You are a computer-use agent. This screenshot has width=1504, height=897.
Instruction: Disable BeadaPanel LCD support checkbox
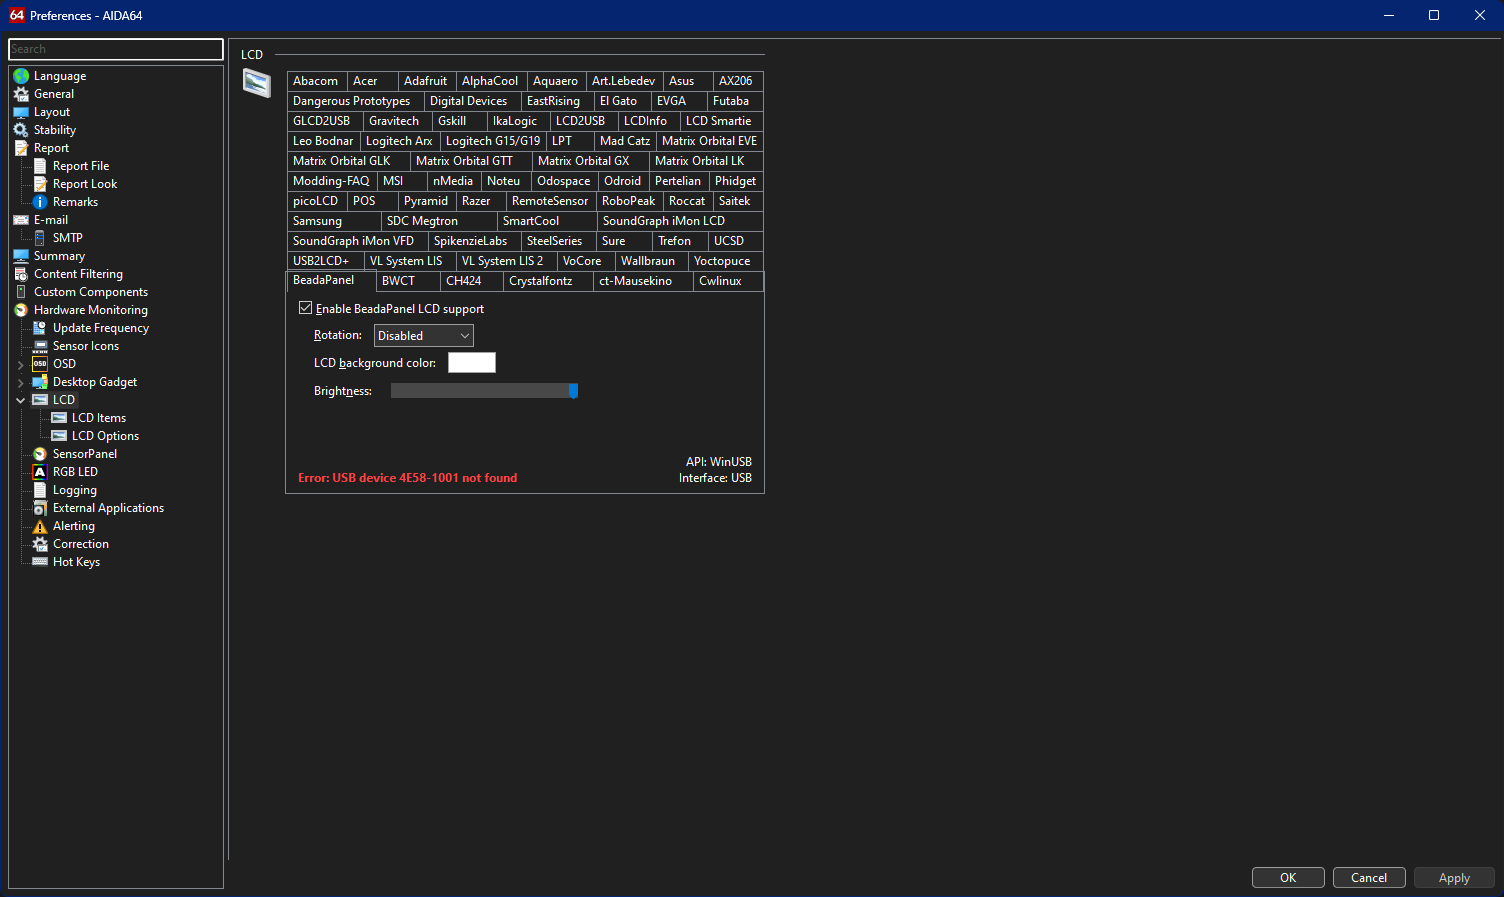(x=305, y=308)
